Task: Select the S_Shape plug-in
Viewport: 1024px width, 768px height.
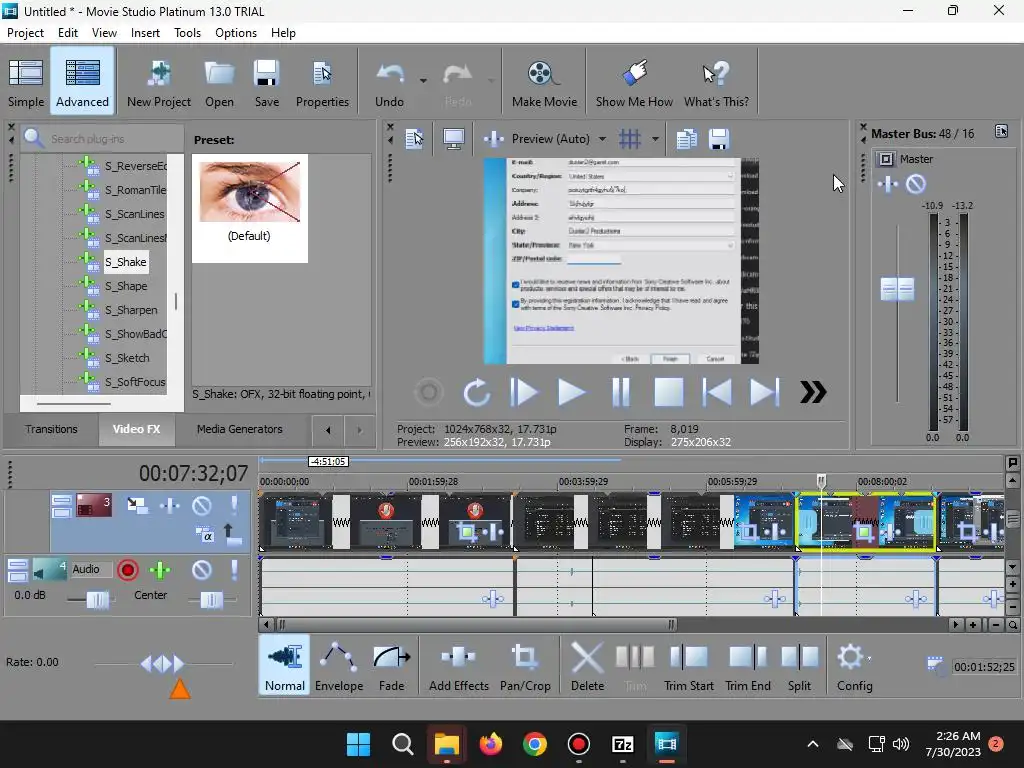Action: click(126, 286)
